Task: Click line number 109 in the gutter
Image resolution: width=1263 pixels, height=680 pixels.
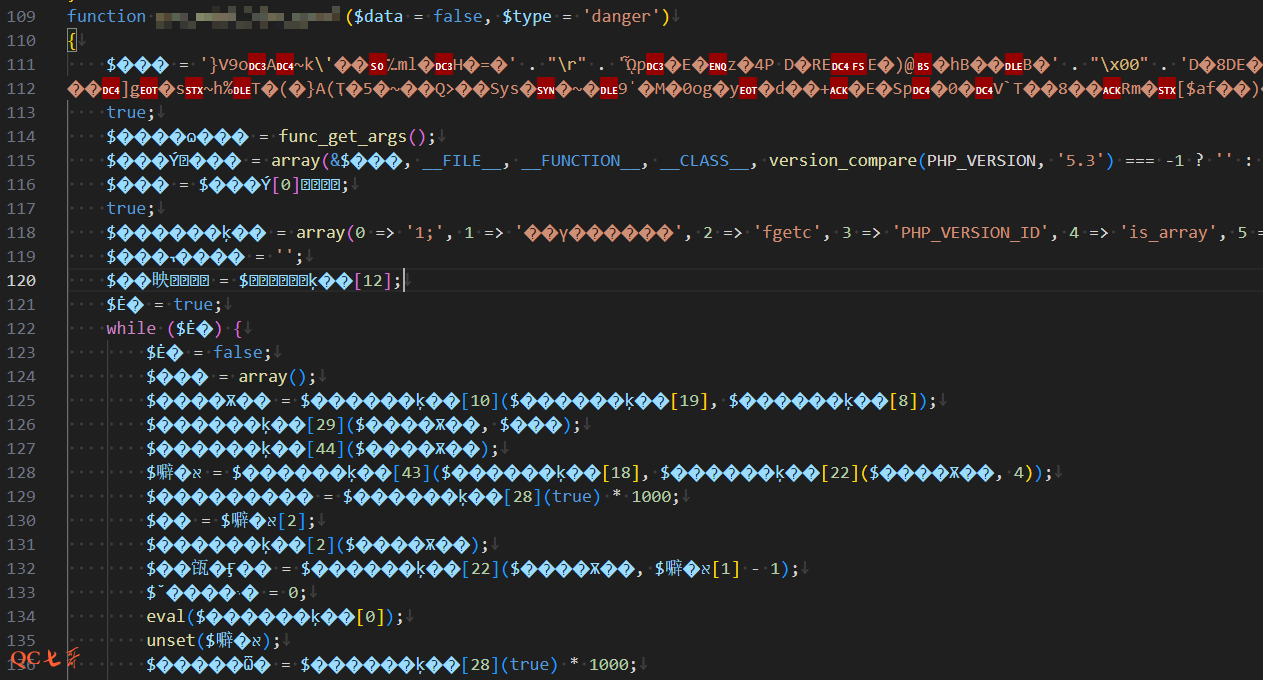Action: 21,16
